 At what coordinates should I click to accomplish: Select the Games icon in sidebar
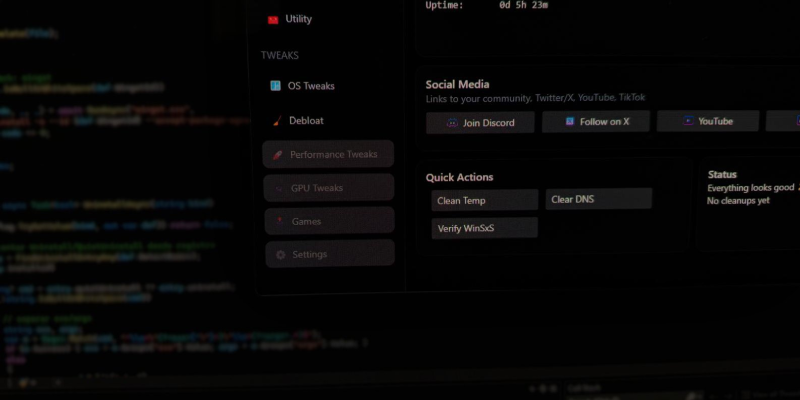pyautogui.click(x=280, y=221)
